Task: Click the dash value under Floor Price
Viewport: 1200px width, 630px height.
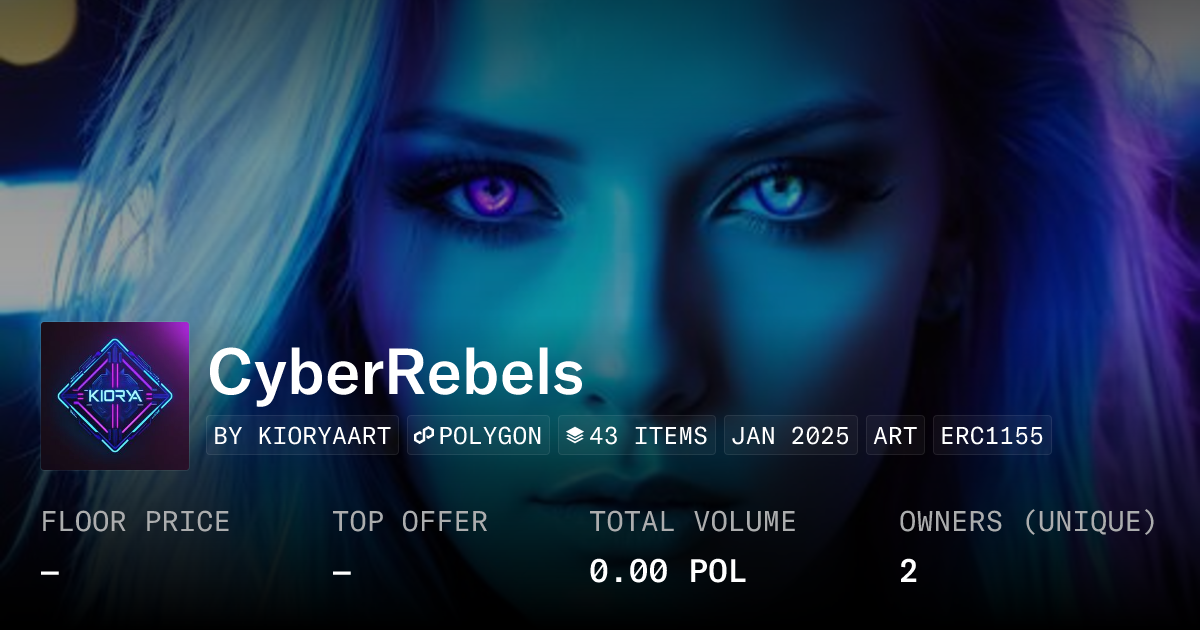Action: pyautogui.click(x=50, y=572)
